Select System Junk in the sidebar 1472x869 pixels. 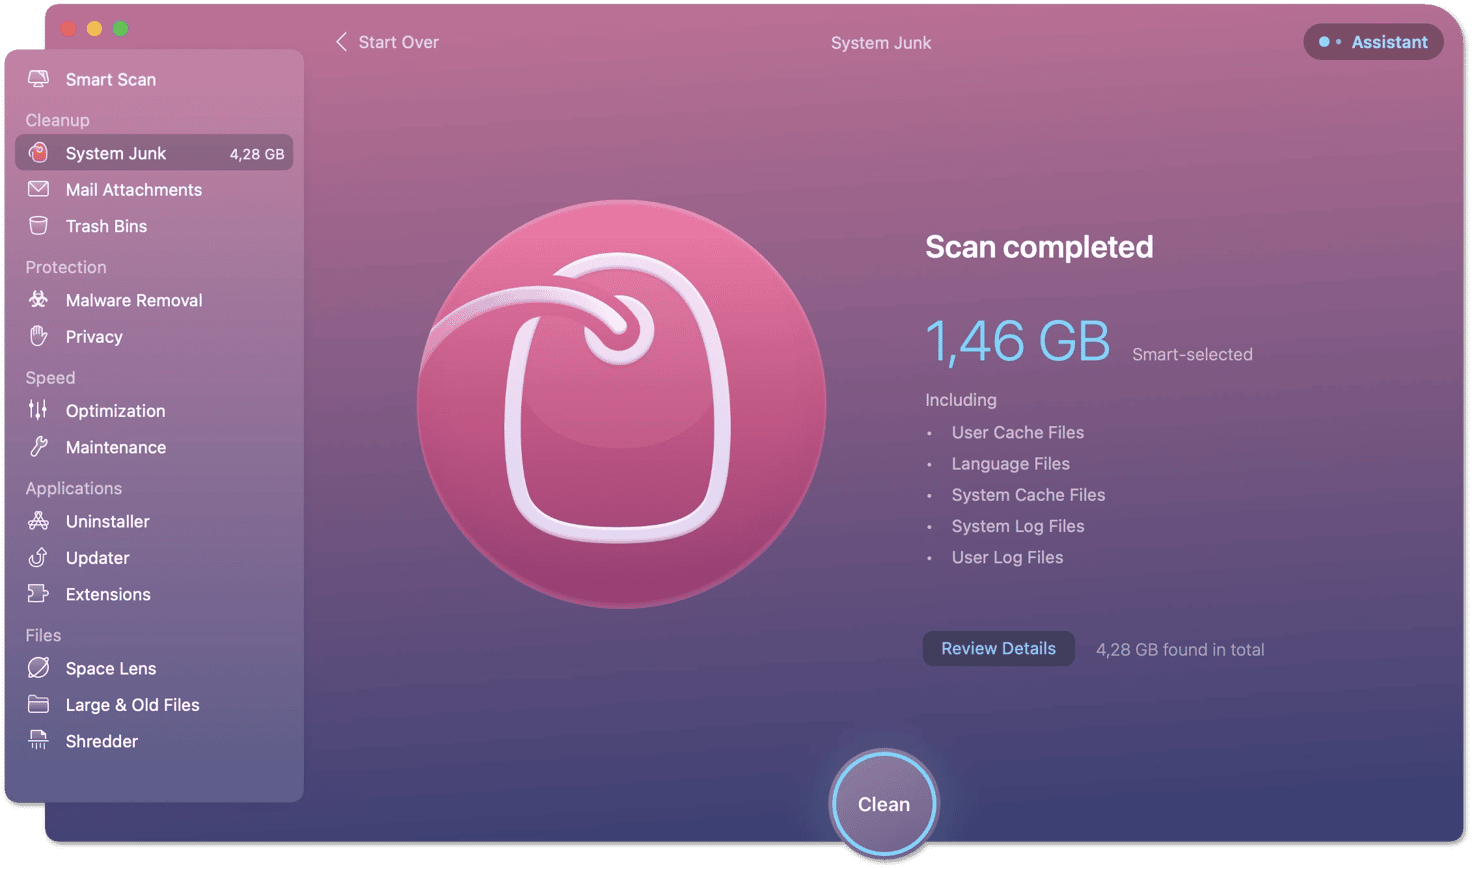154,153
